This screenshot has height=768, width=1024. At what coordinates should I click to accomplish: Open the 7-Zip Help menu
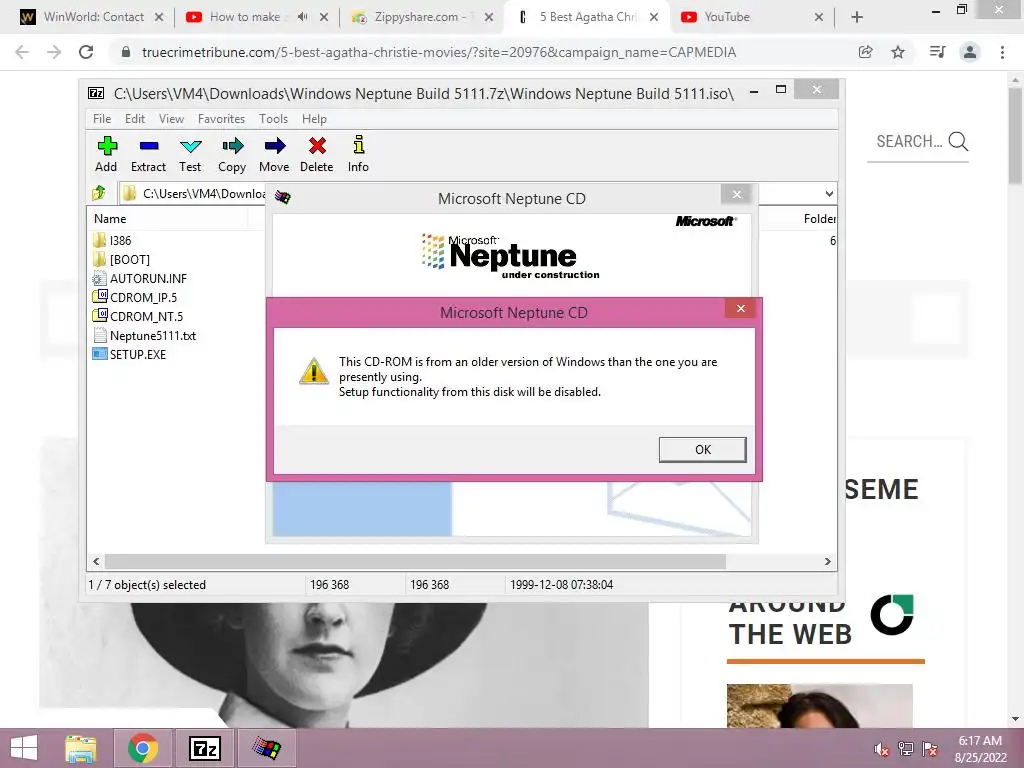click(314, 119)
